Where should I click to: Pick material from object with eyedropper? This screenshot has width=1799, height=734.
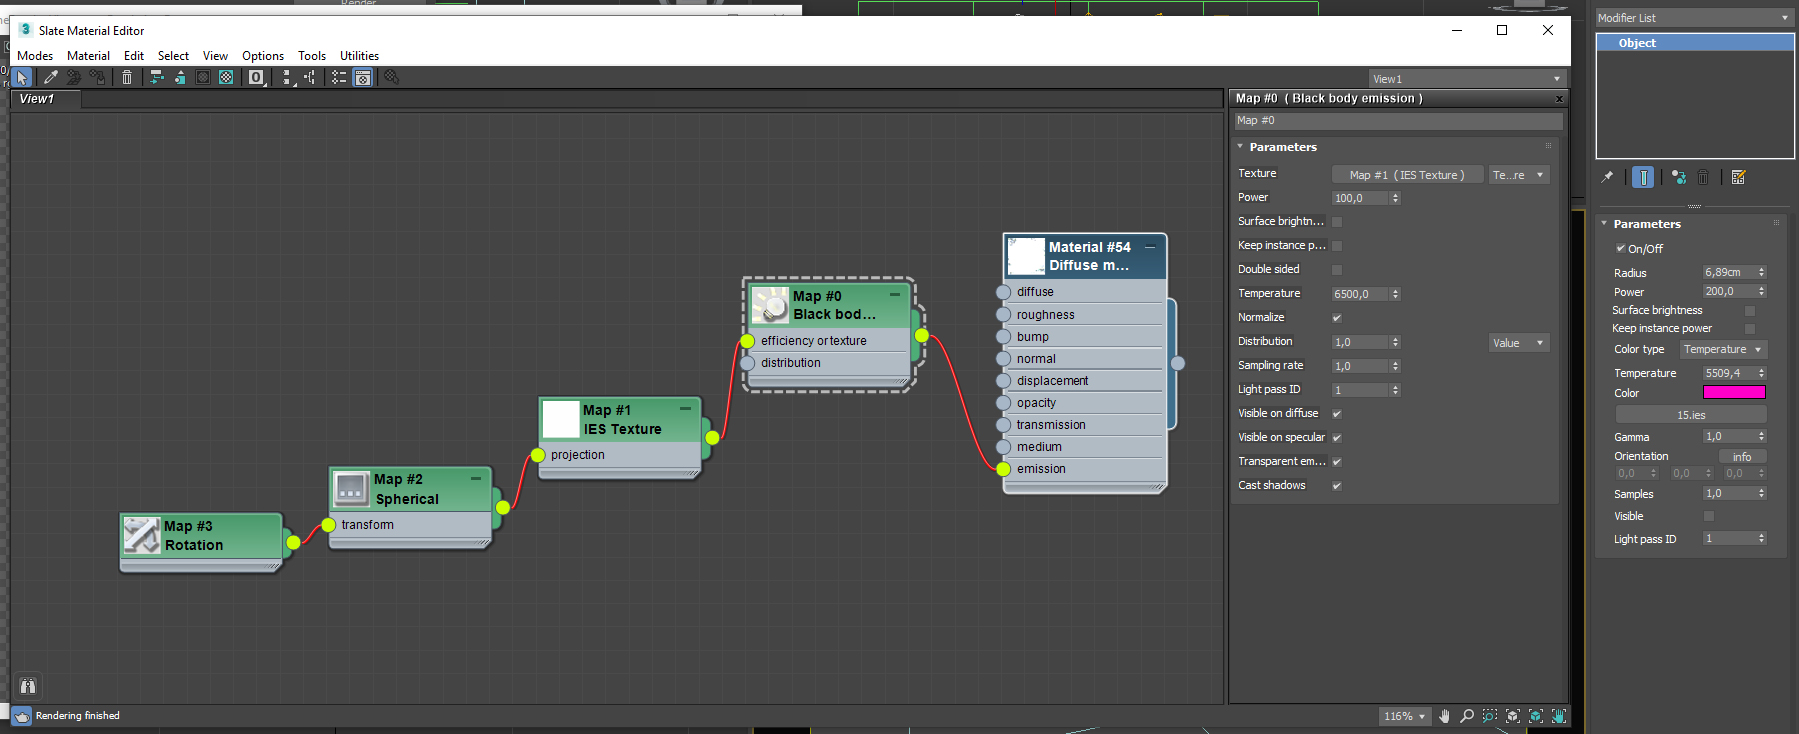(x=50, y=77)
